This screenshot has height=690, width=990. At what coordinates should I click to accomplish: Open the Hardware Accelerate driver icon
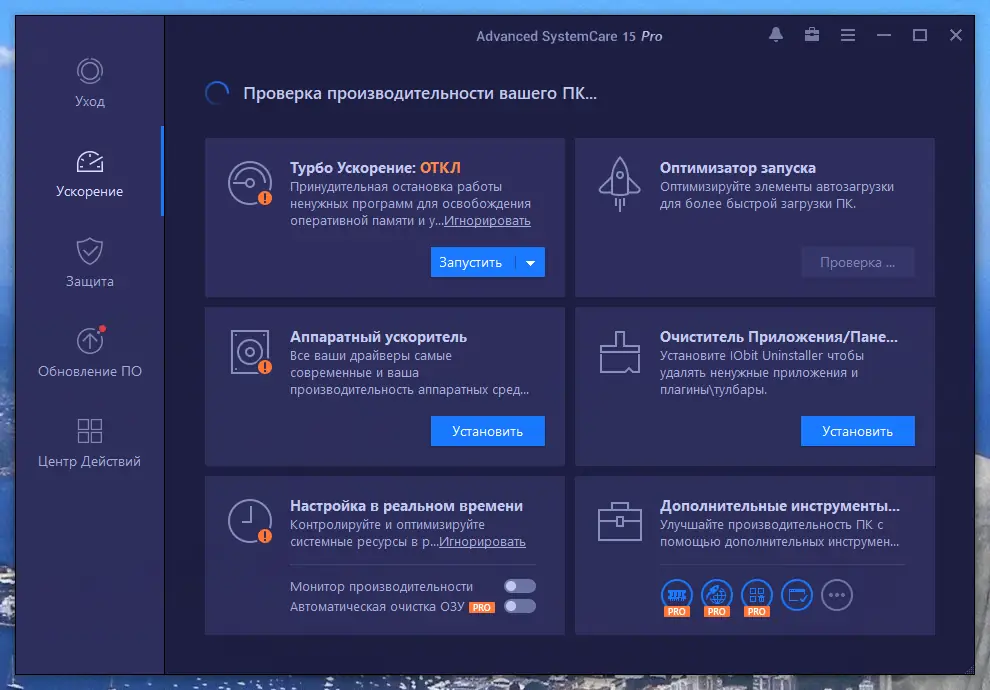point(249,352)
